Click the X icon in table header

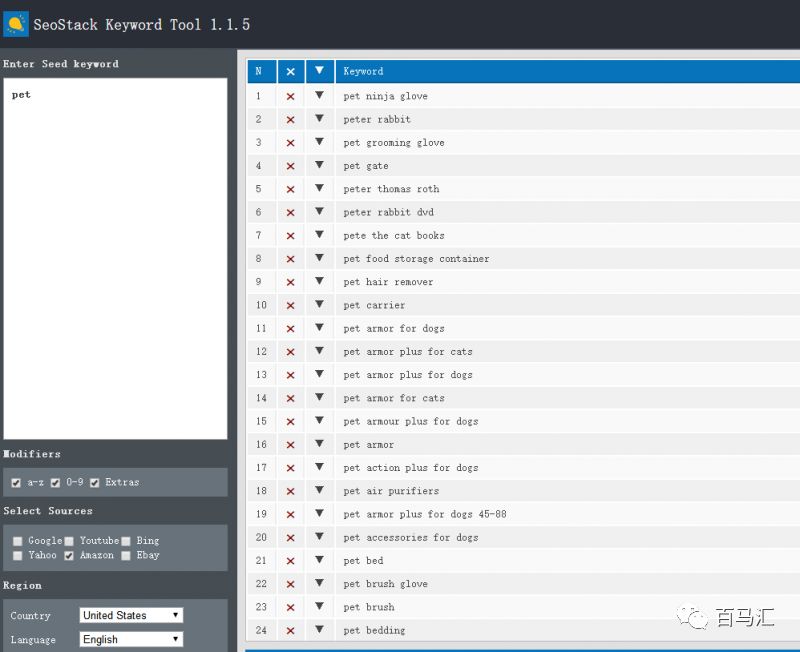[290, 72]
